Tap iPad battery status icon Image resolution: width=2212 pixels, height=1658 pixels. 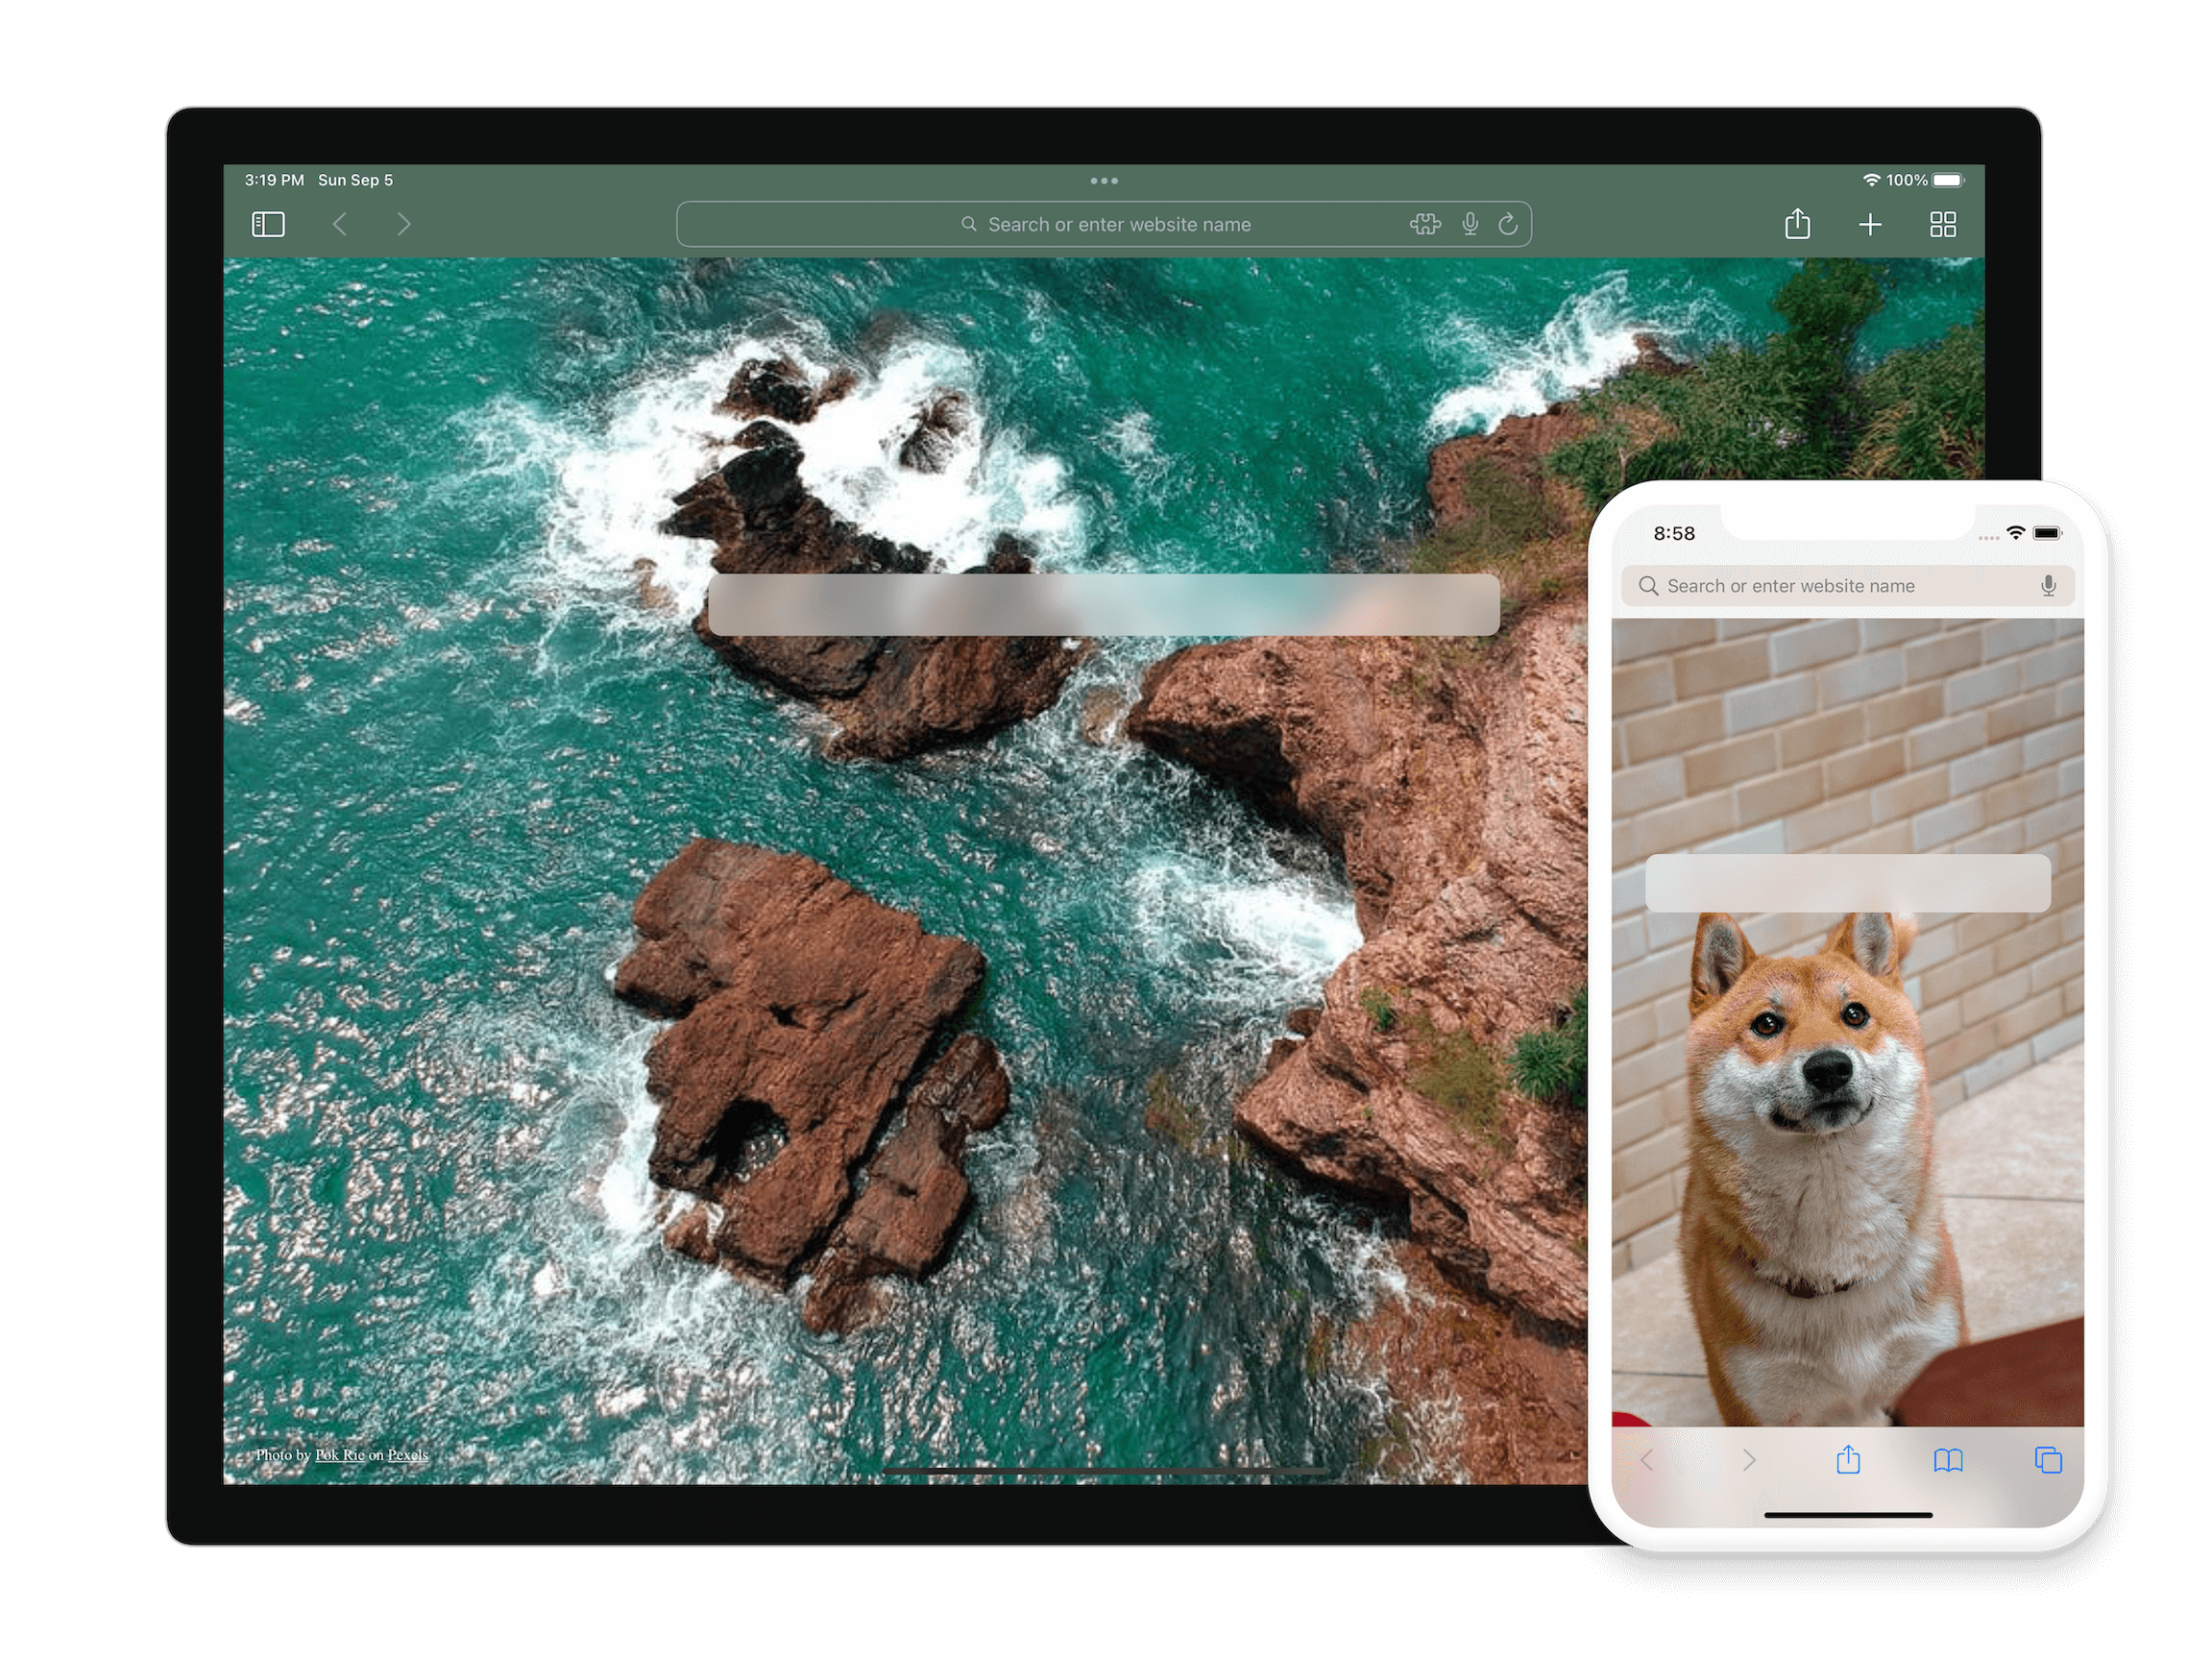pyautogui.click(x=1948, y=180)
